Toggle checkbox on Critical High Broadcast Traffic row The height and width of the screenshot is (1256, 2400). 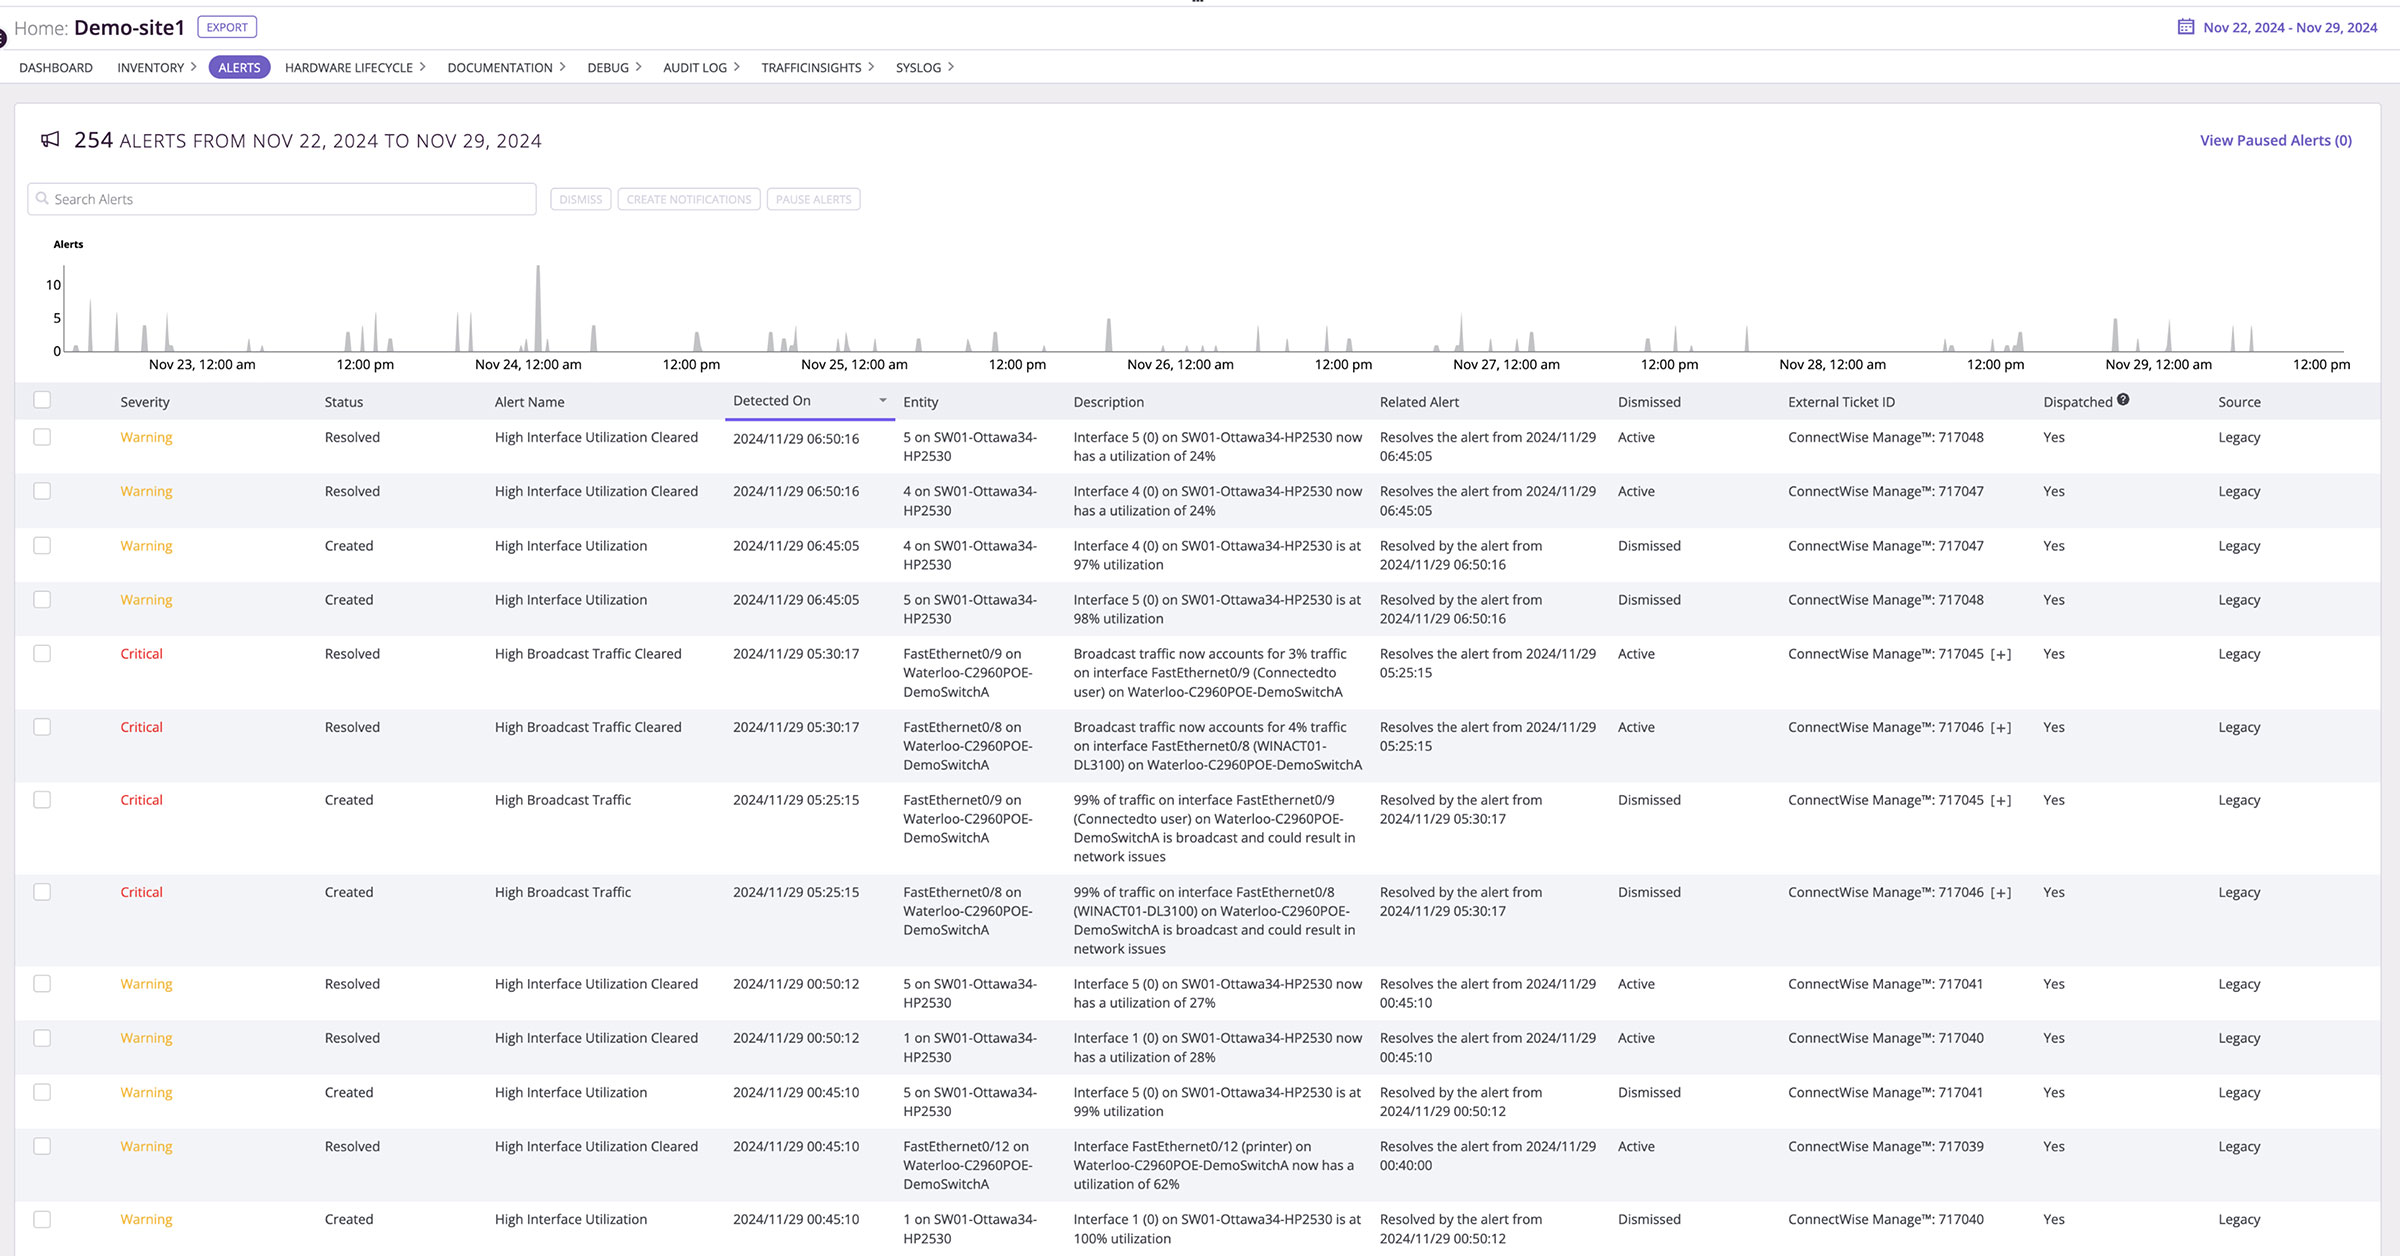point(43,799)
